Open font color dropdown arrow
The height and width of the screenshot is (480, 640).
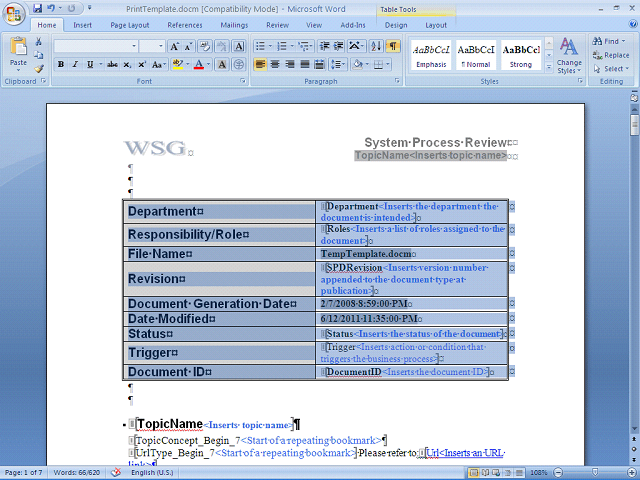209,64
